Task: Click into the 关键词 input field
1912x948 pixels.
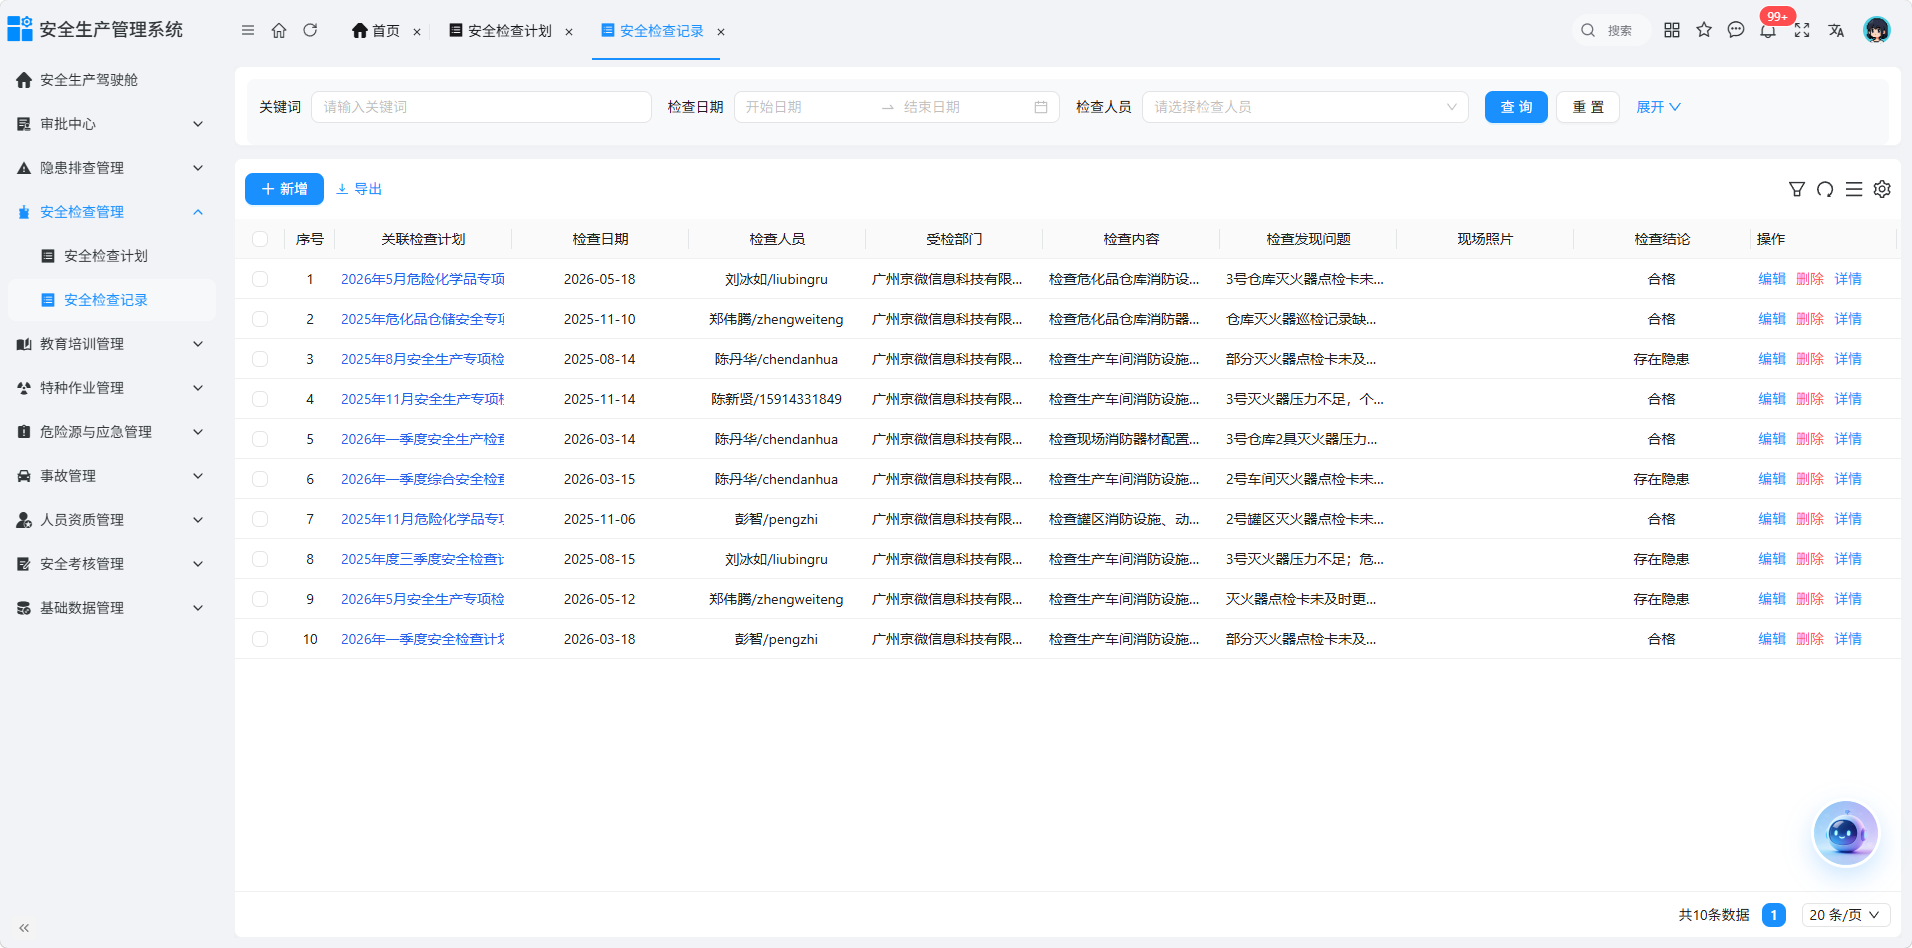Action: click(481, 107)
